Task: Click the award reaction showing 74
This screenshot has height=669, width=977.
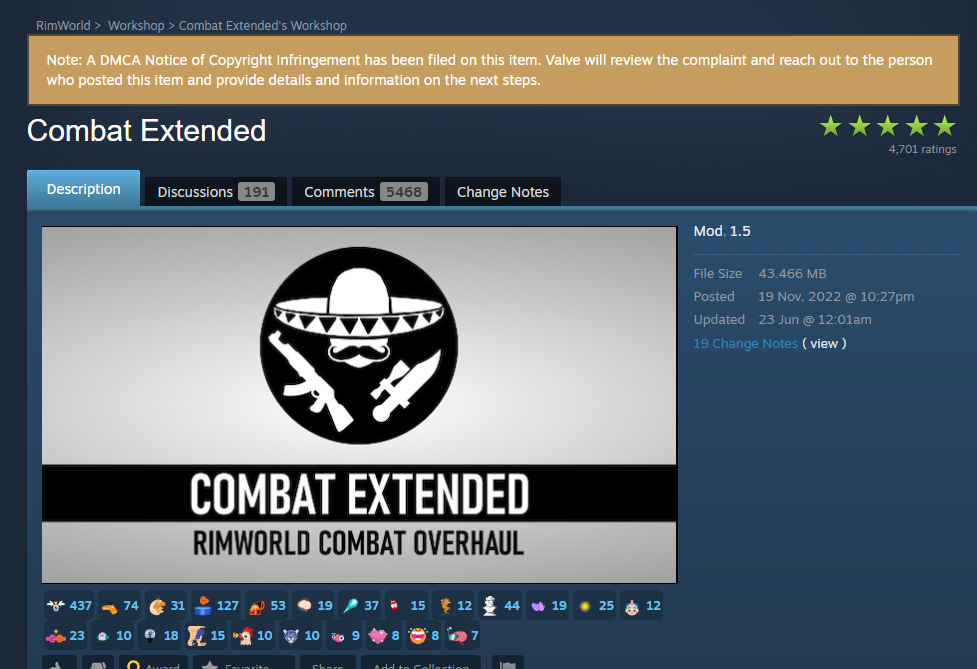Action: coord(119,605)
